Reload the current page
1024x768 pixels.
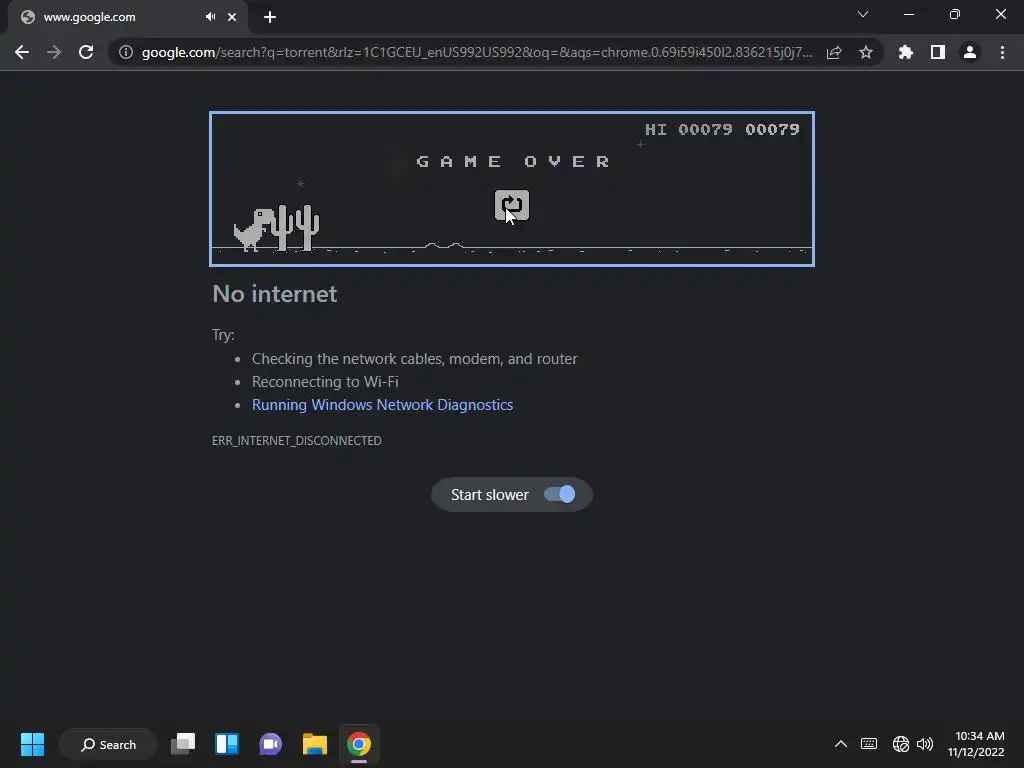86,52
